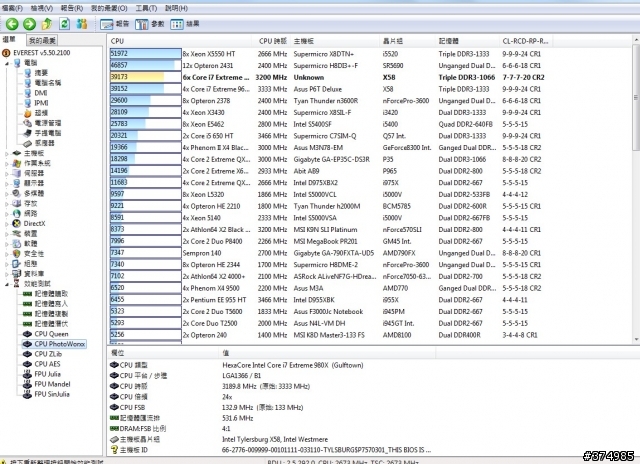
Task: Select the FPU Julia icon
Action: (27, 374)
